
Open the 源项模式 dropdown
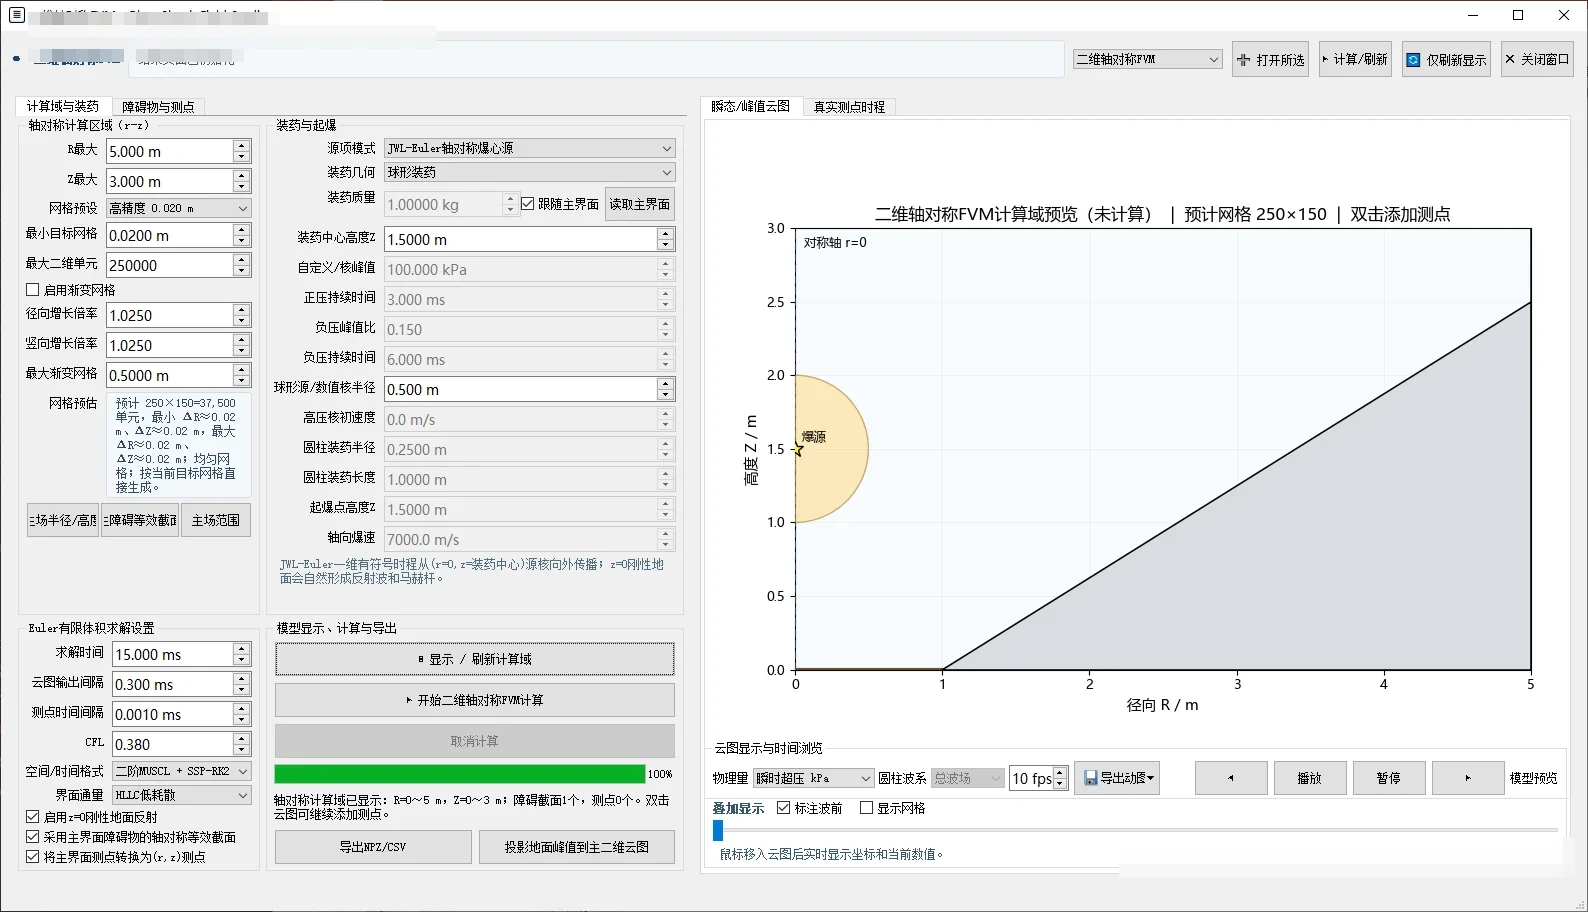click(530, 148)
